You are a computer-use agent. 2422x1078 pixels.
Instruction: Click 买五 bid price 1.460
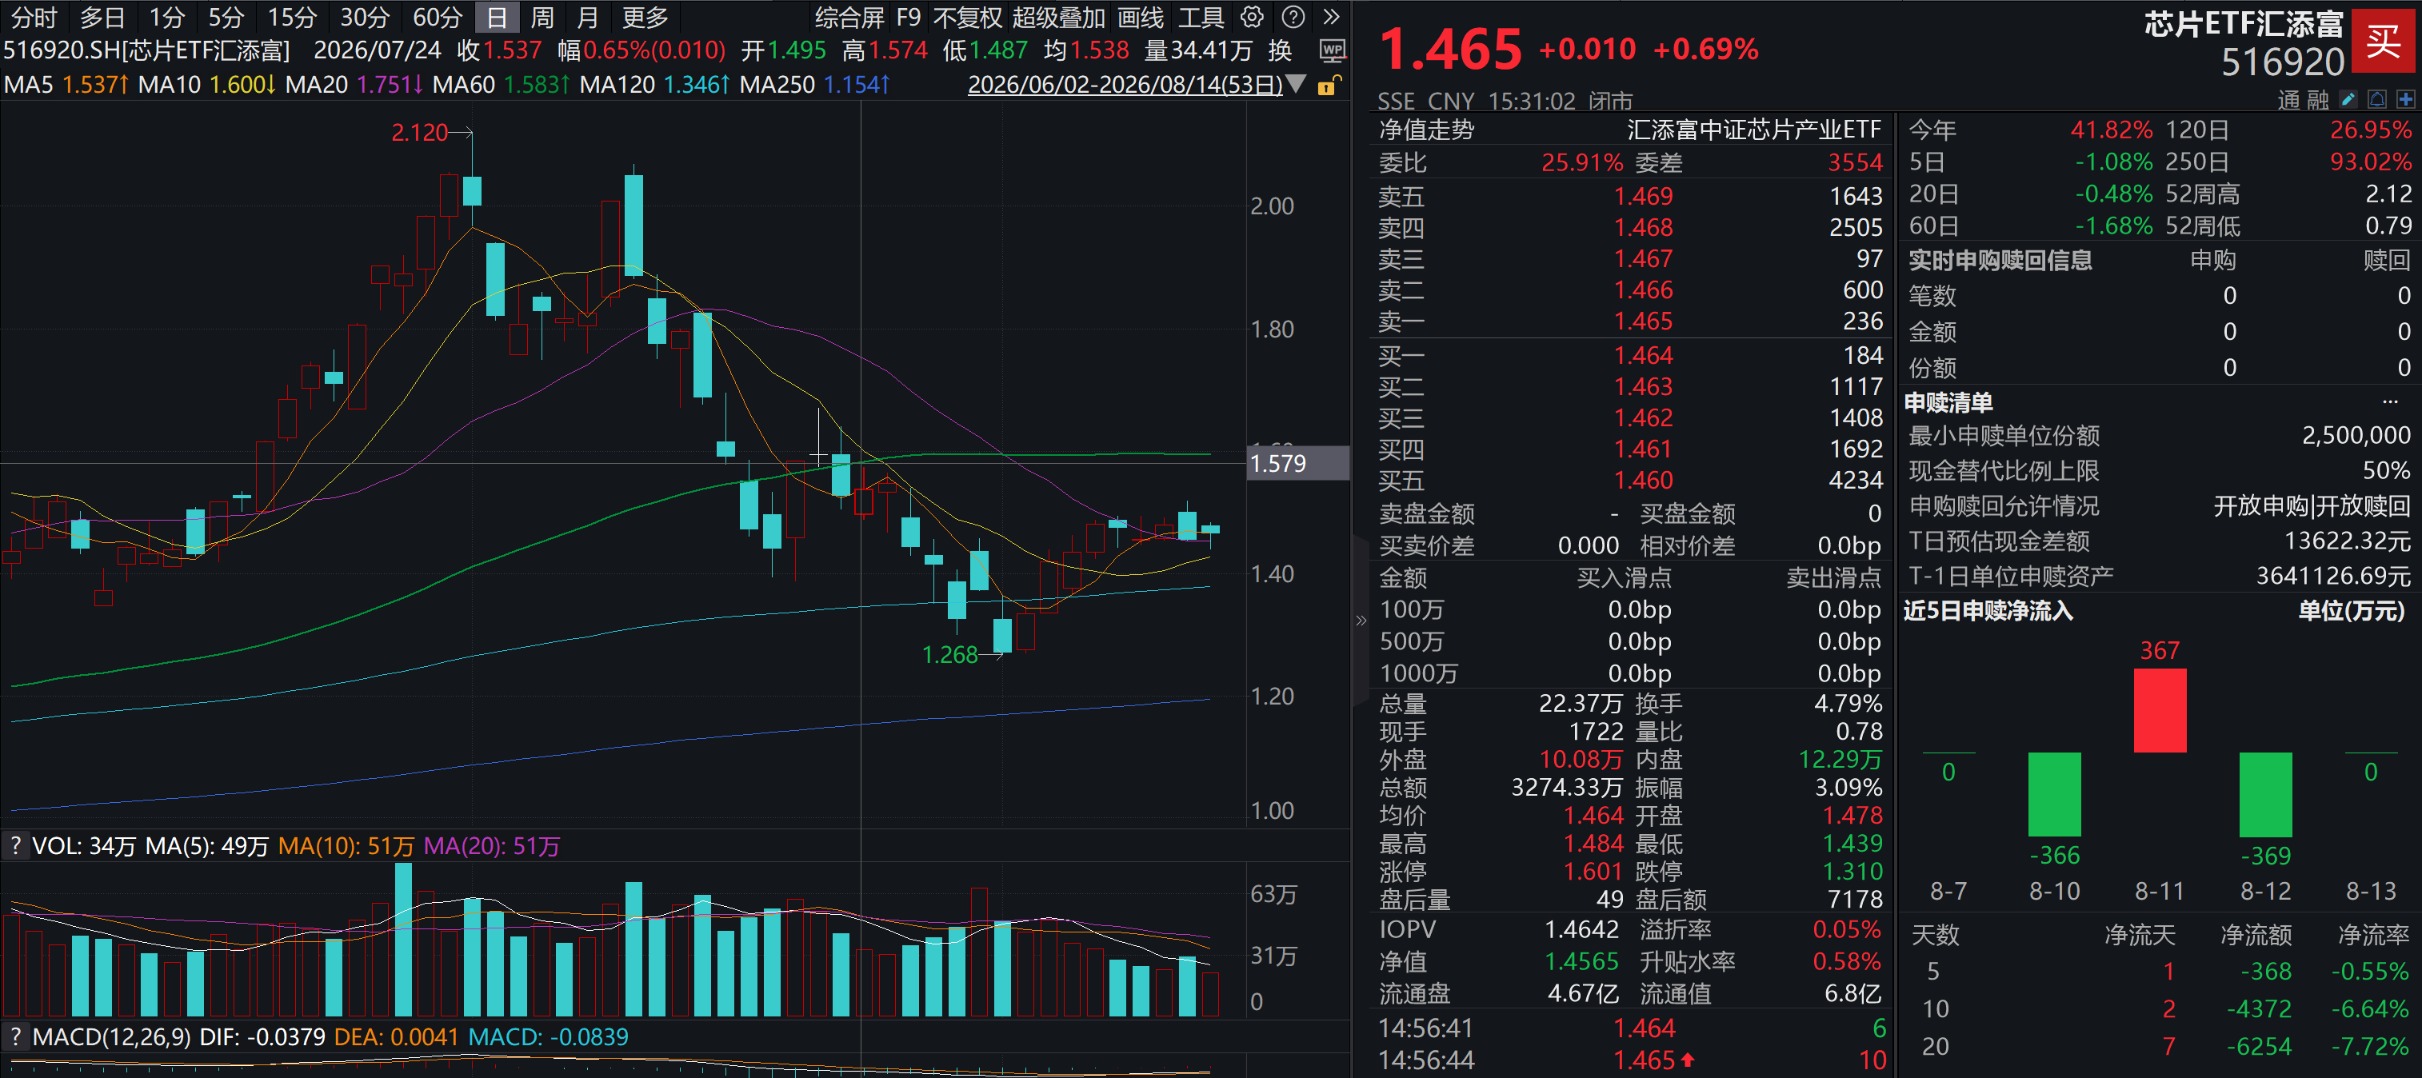coord(1643,480)
